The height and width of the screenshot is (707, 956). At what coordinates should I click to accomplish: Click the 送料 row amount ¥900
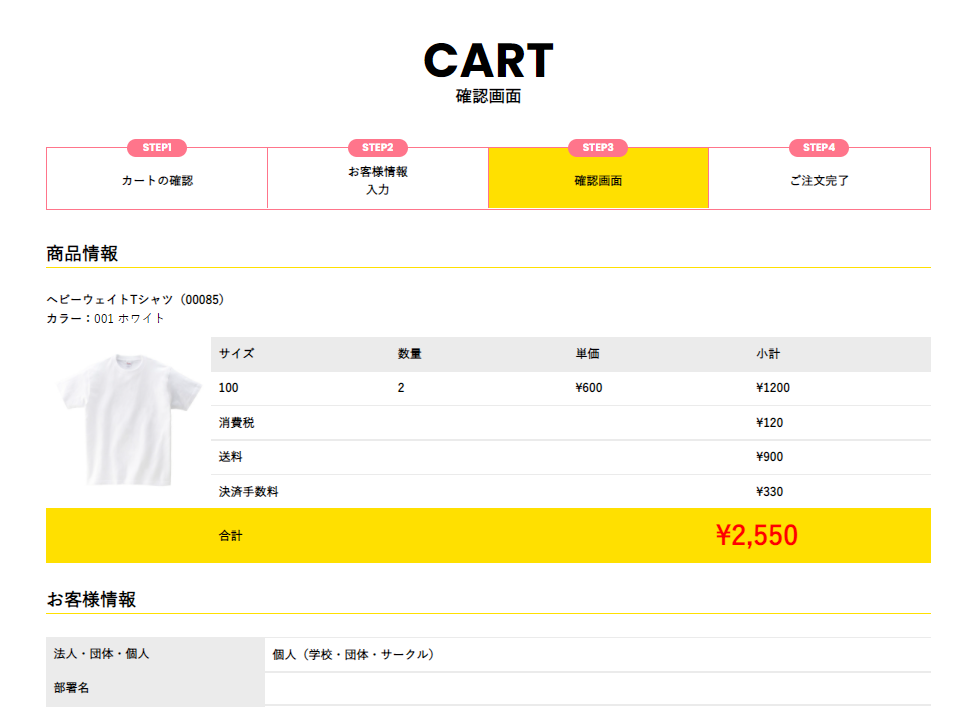[x=770, y=457]
